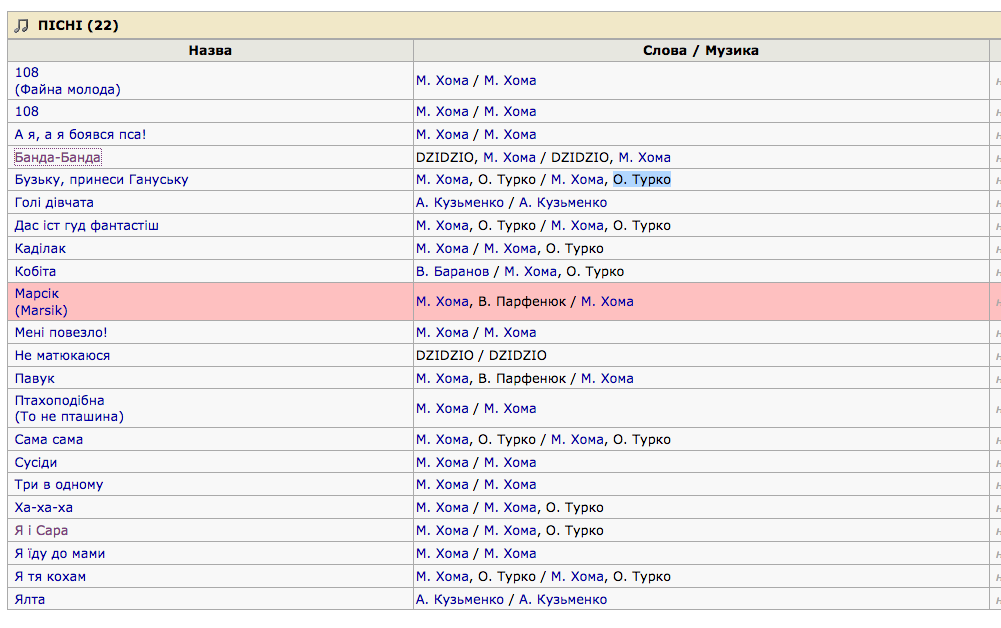Open the song Сама сама

[49, 440]
